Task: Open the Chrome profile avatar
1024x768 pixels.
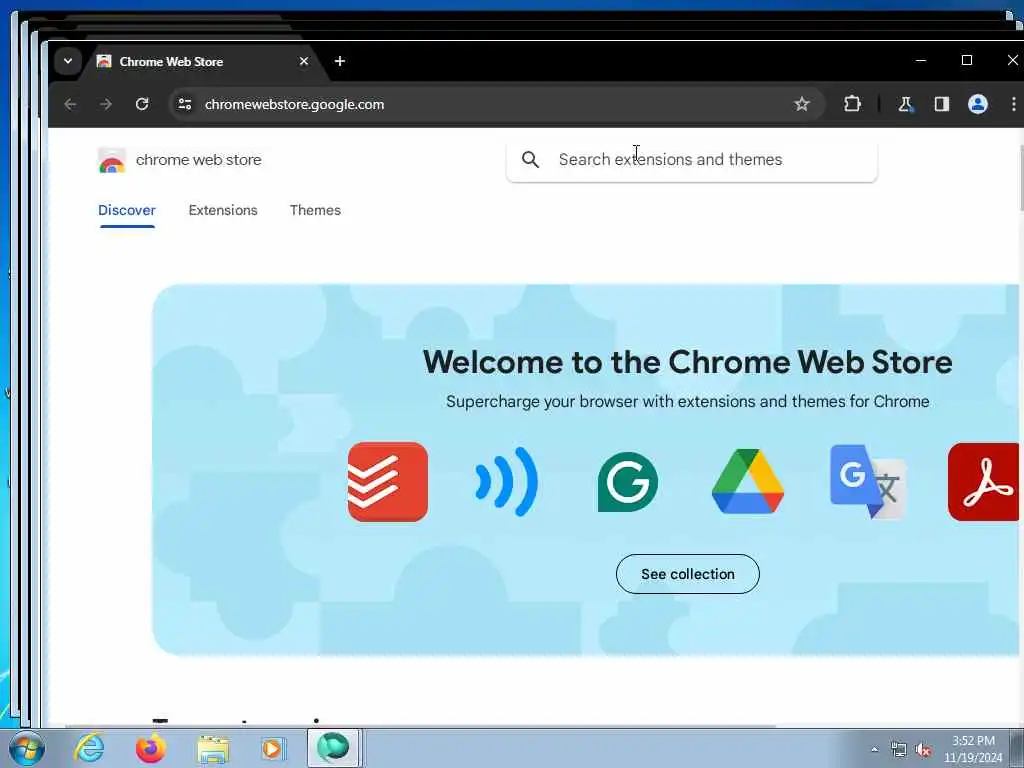Action: (x=978, y=104)
